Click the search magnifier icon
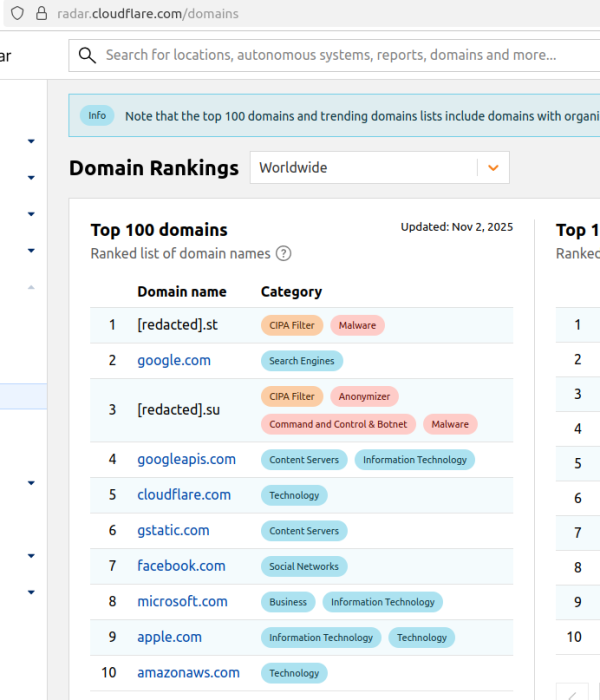The height and width of the screenshot is (700, 600). pos(87,55)
